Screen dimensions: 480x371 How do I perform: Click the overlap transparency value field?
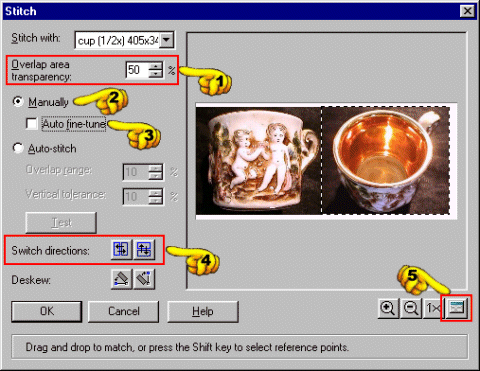(x=137, y=70)
